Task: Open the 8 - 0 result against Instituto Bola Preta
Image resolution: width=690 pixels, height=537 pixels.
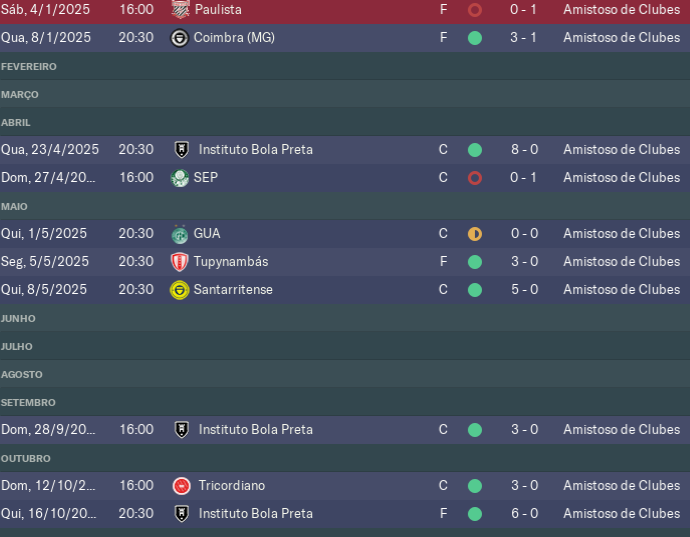Action: click(525, 150)
